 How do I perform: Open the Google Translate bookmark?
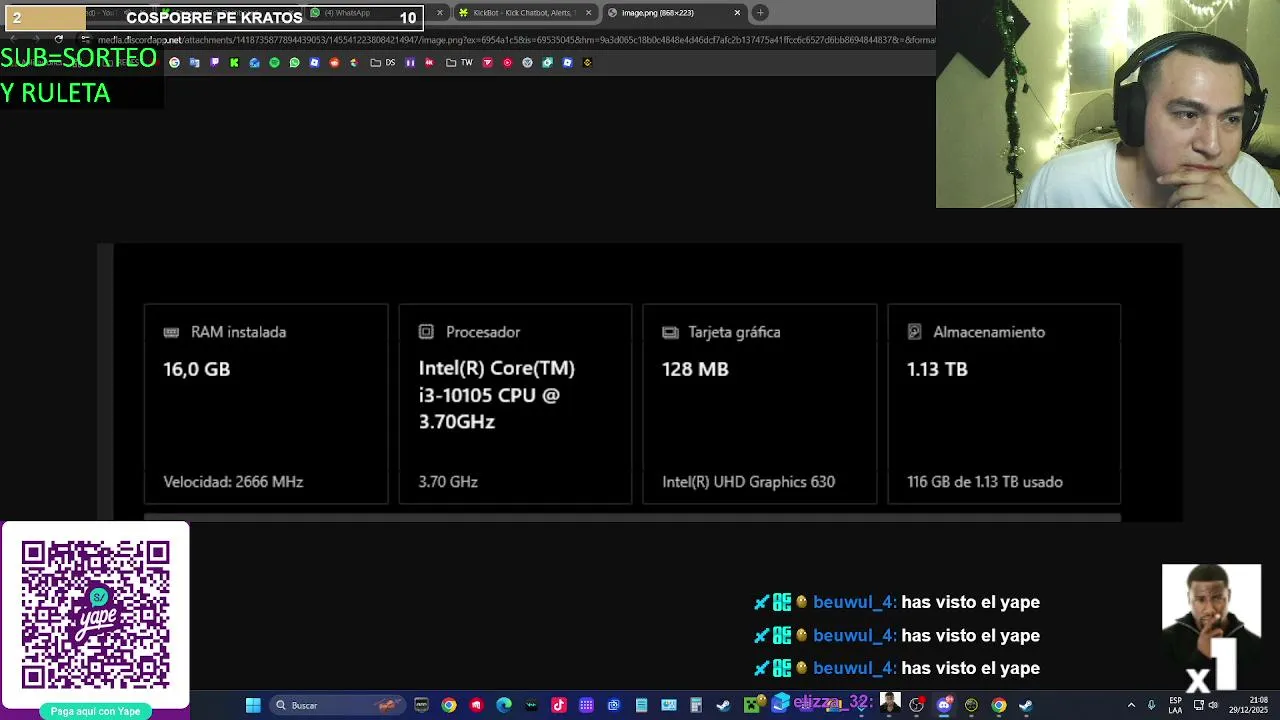tap(194, 62)
